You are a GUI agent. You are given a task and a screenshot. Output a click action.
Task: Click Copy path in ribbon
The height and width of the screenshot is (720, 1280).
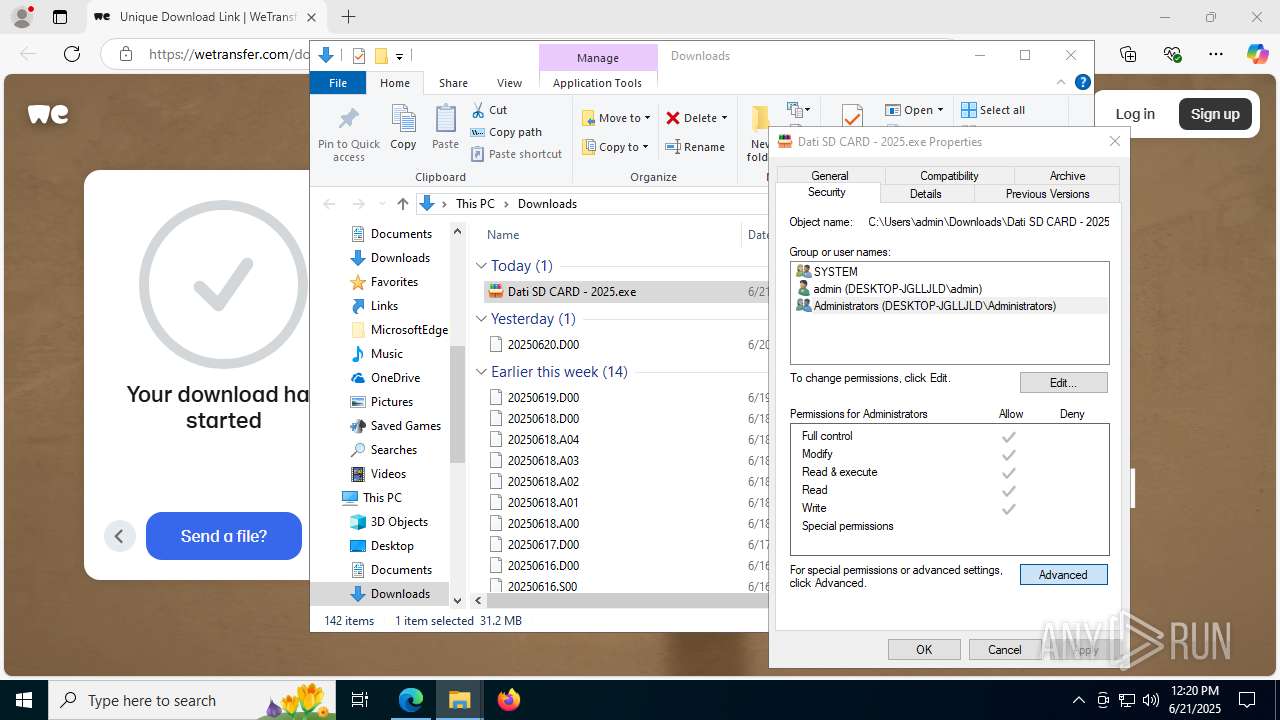pyautogui.click(x=506, y=132)
